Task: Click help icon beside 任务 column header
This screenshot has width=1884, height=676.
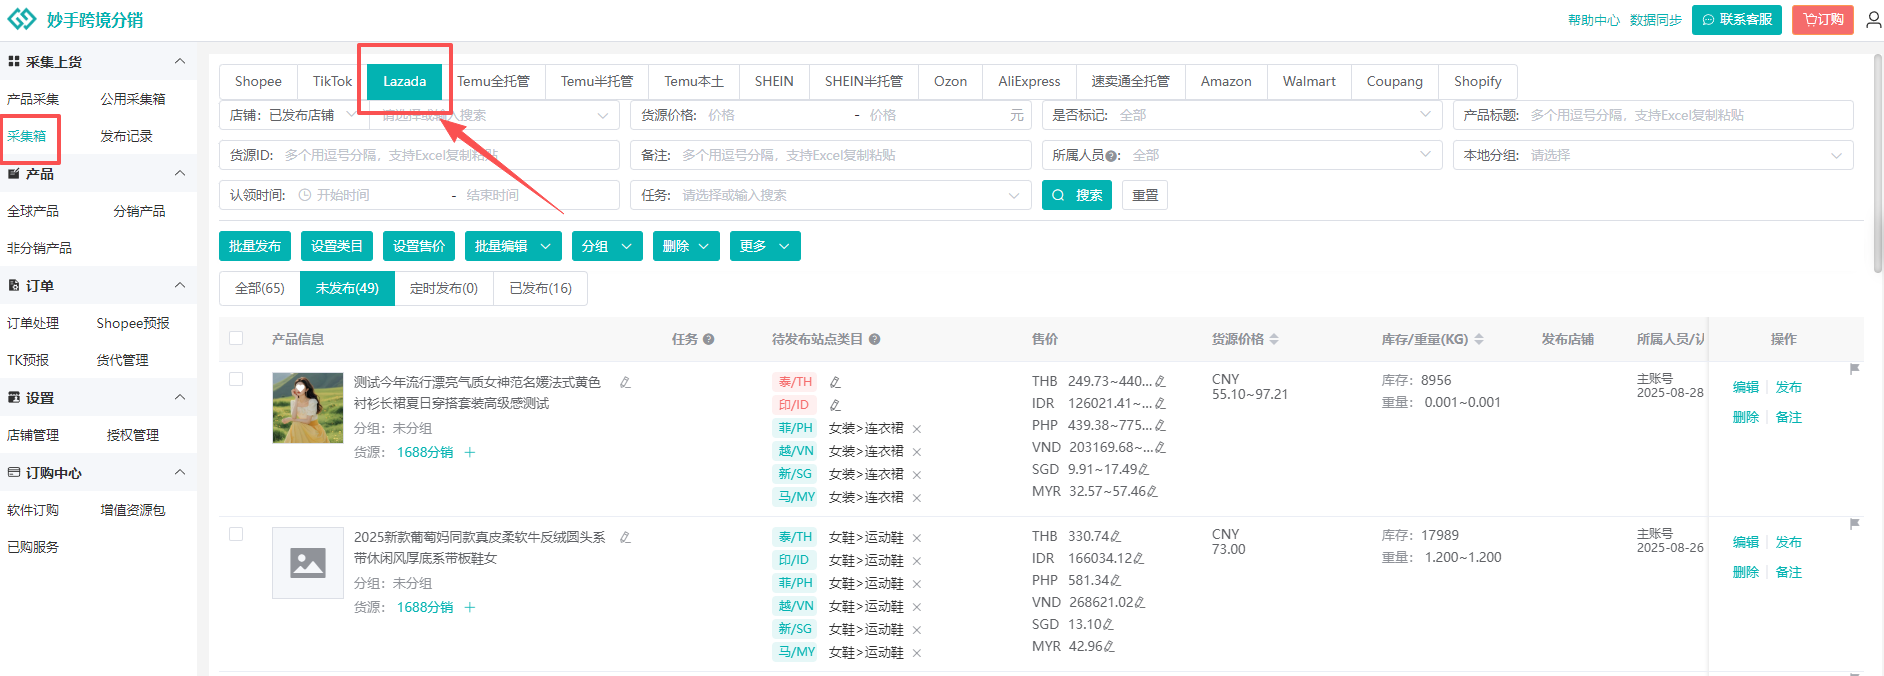Action: click(708, 340)
